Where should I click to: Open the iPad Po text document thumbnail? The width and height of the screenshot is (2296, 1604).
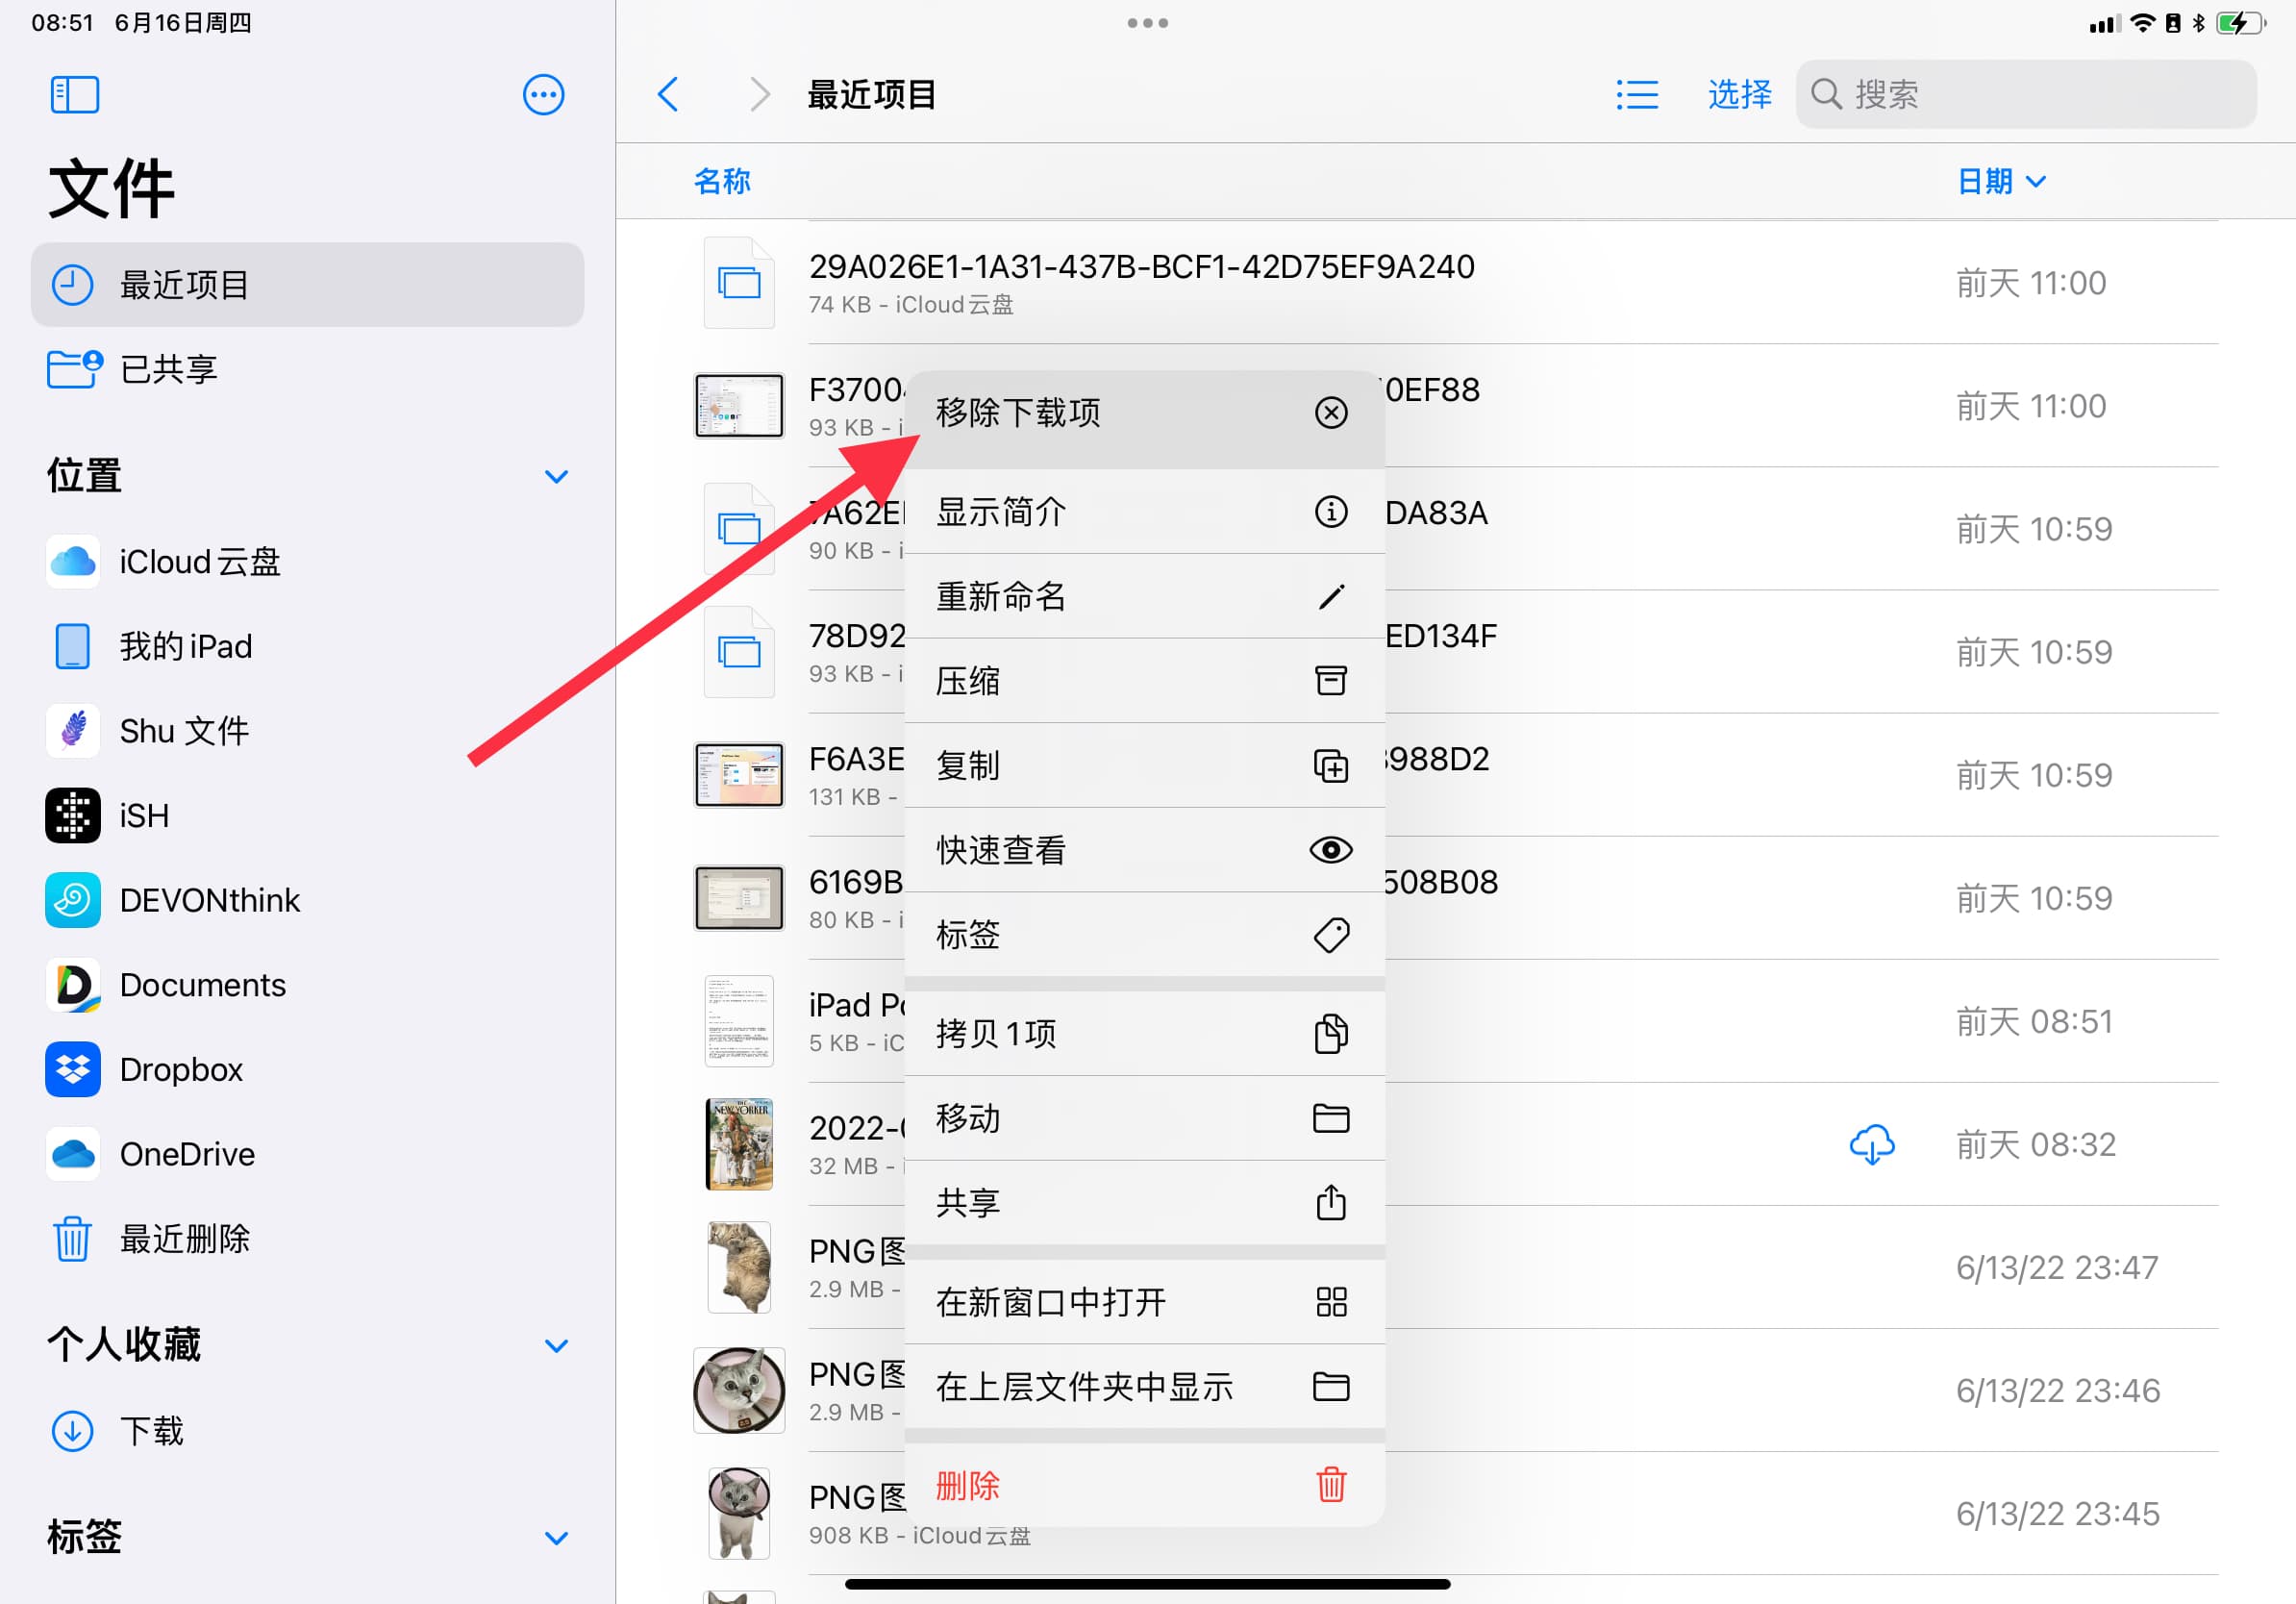tap(739, 1021)
